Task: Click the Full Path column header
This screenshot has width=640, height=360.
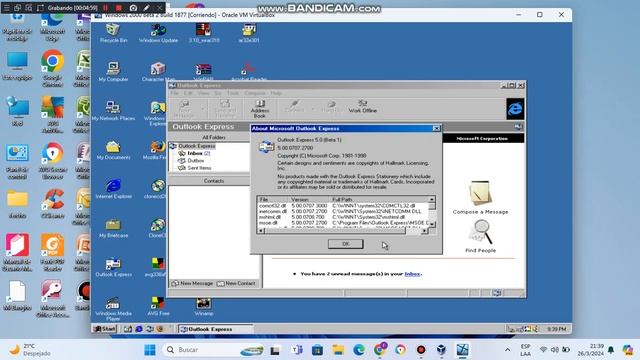Action: (x=379, y=200)
